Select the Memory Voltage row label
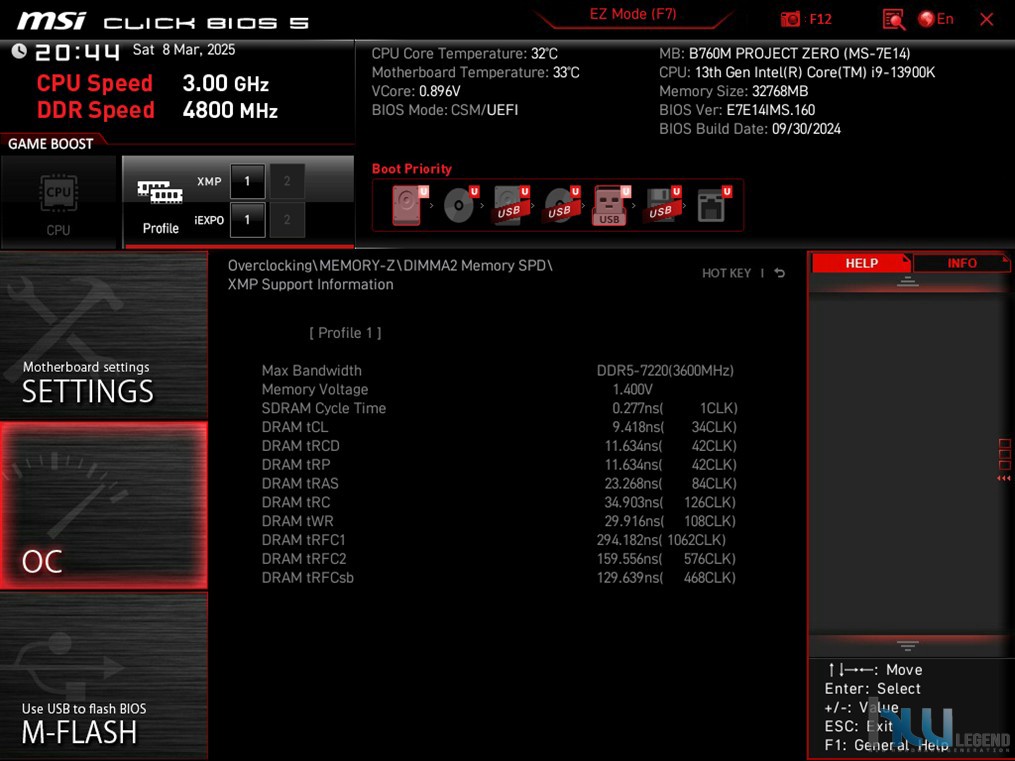 point(315,390)
